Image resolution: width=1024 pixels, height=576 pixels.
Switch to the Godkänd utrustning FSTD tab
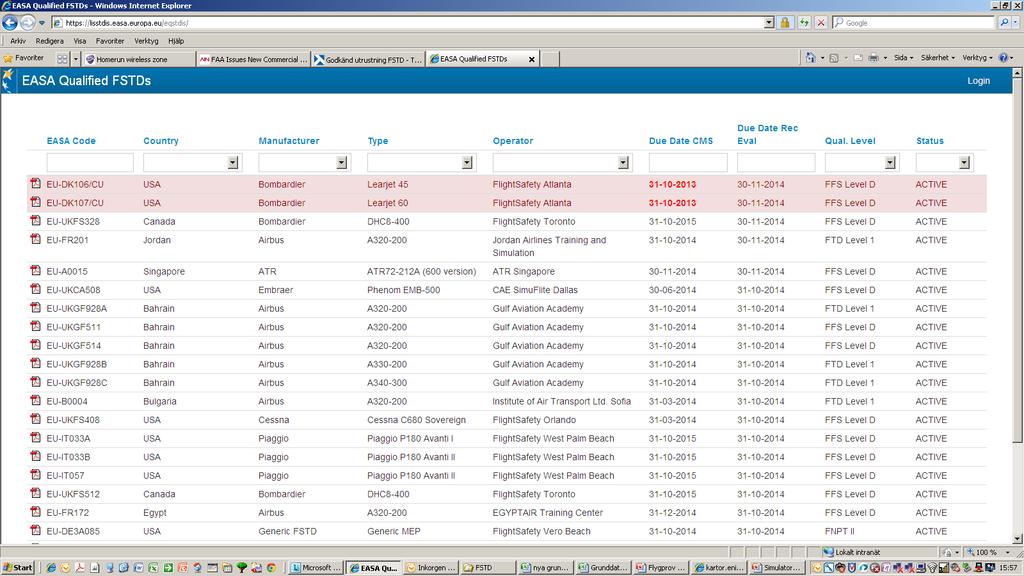click(368, 59)
